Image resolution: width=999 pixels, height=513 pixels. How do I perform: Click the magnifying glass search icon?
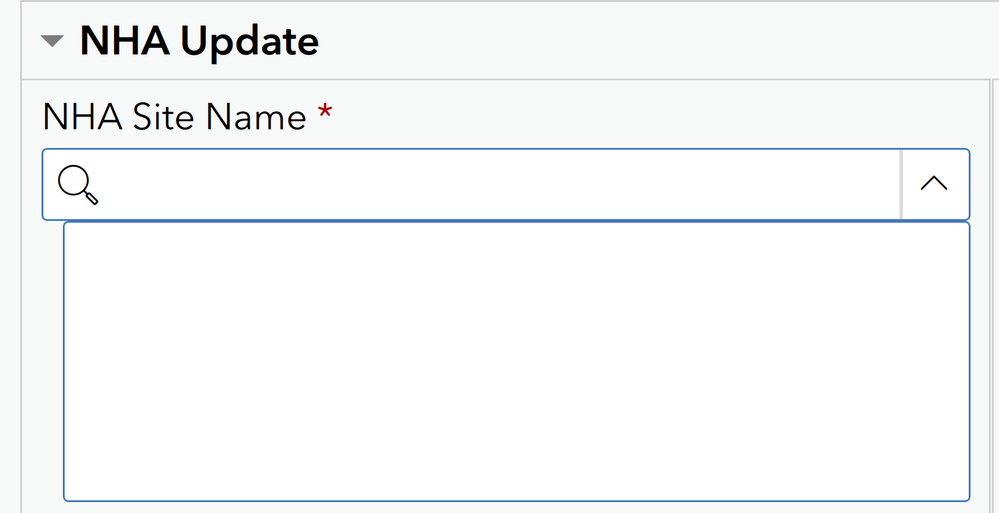(77, 184)
